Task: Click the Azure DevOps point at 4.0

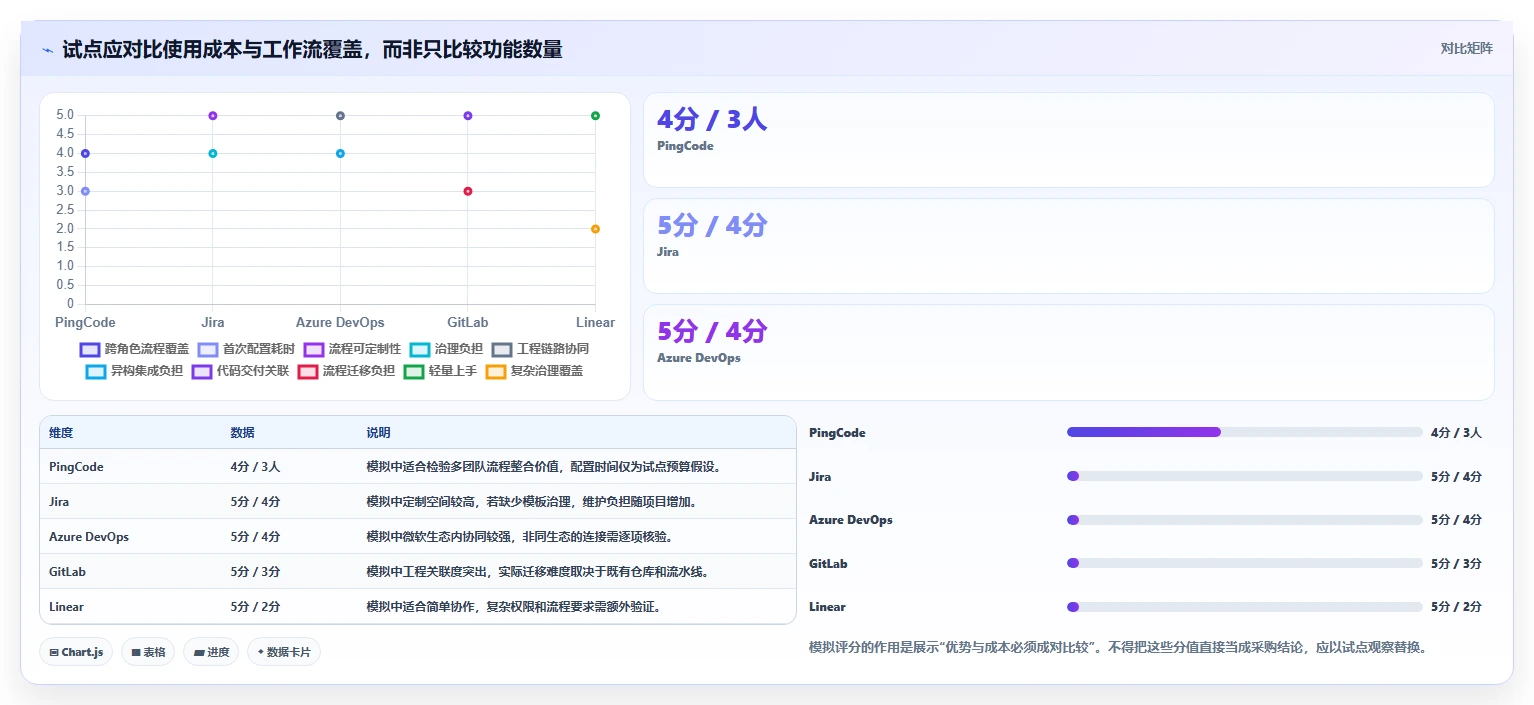Action: pos(340,153)
